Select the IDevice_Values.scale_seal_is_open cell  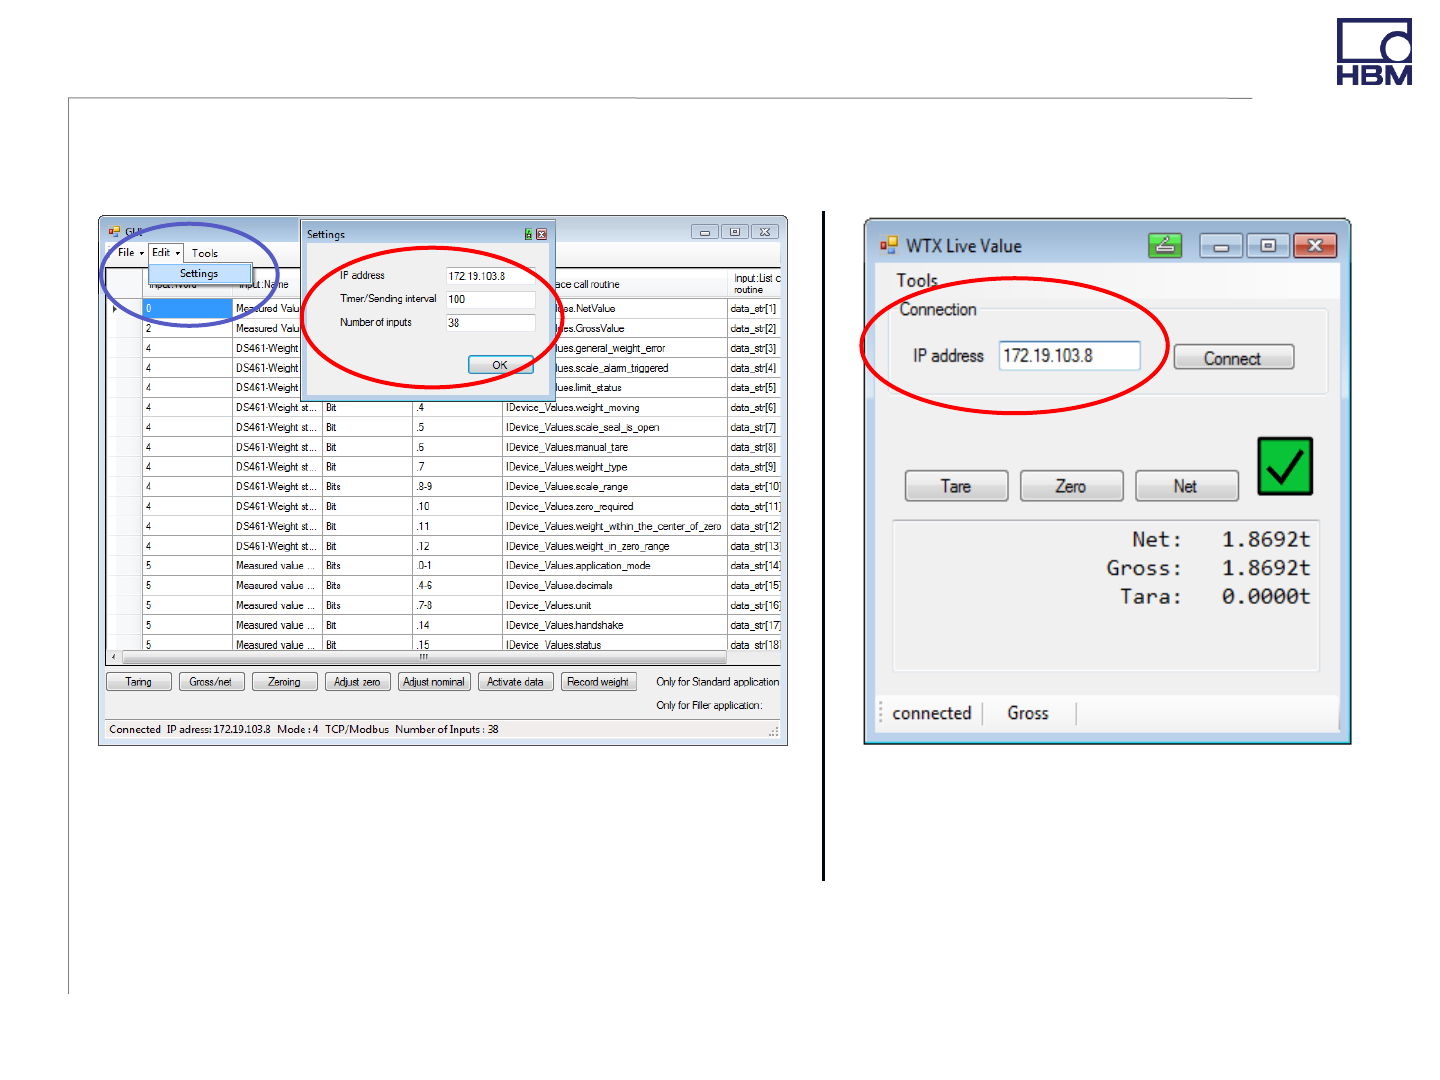point(615,428)
